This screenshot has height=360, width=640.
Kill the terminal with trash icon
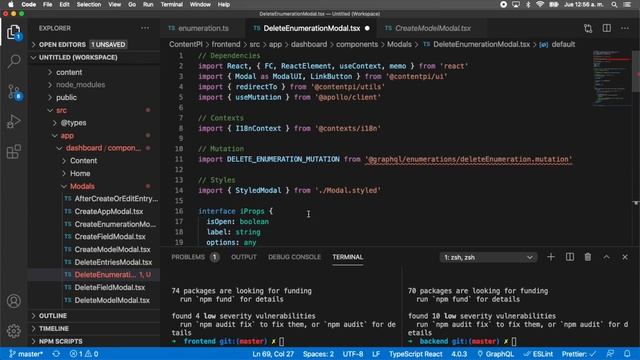pos(588,257)
